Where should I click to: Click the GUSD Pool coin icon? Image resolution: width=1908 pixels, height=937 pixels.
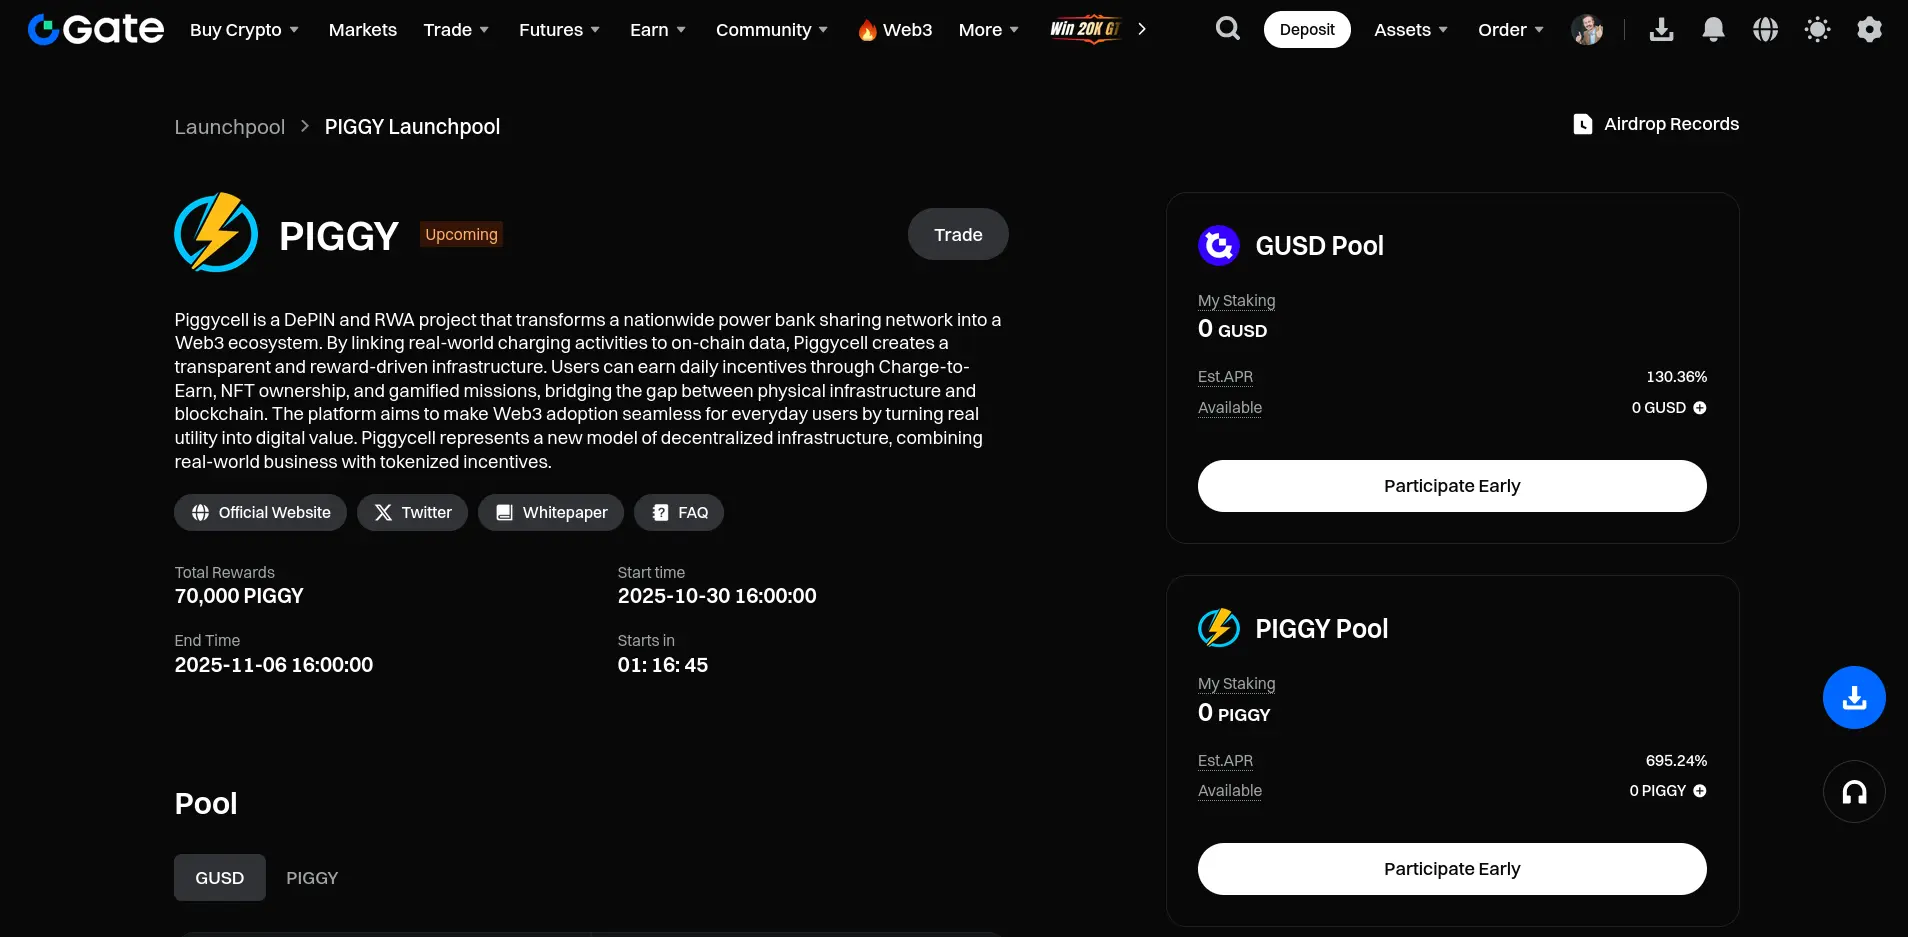(1219, 245)
